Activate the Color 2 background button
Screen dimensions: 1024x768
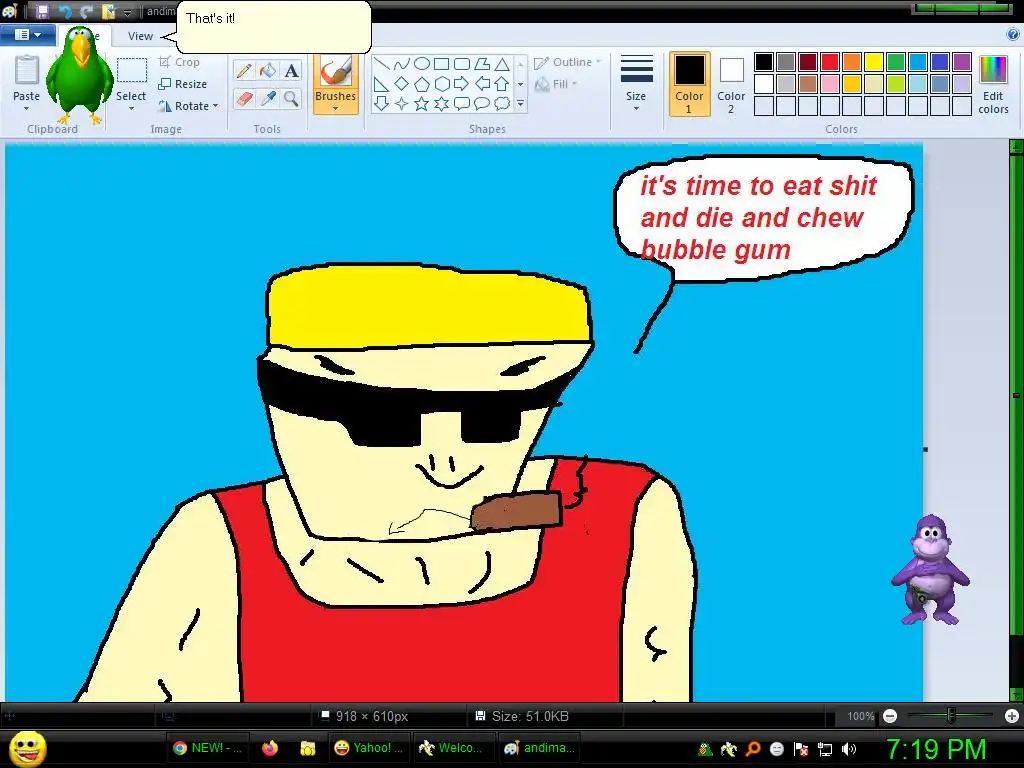pos(731,84)
